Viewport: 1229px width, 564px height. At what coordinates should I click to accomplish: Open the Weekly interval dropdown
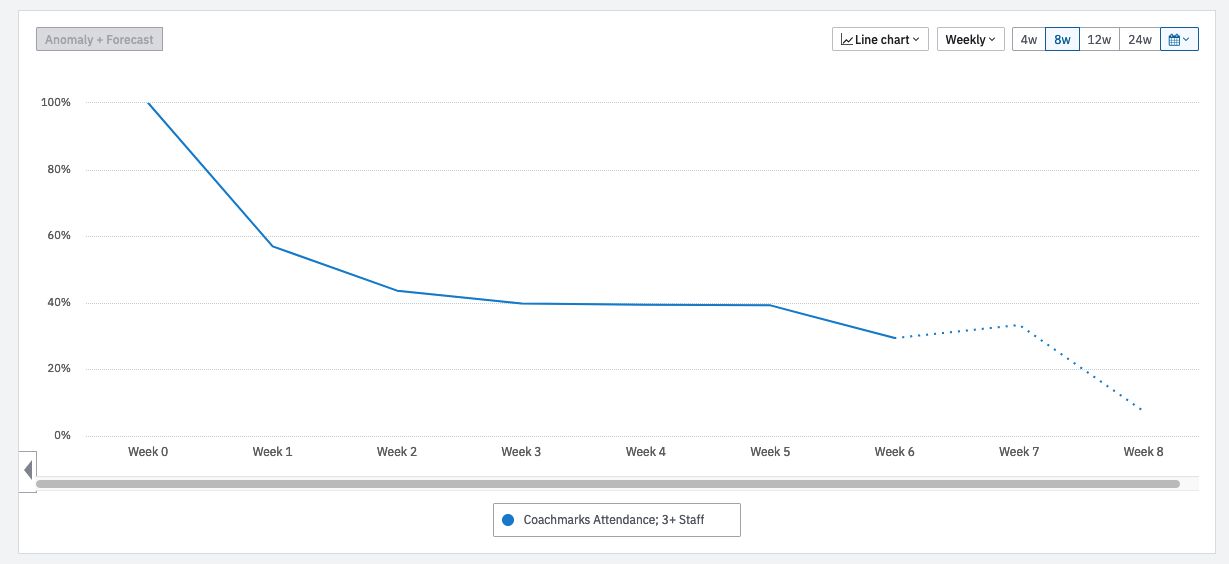[970, 39]
